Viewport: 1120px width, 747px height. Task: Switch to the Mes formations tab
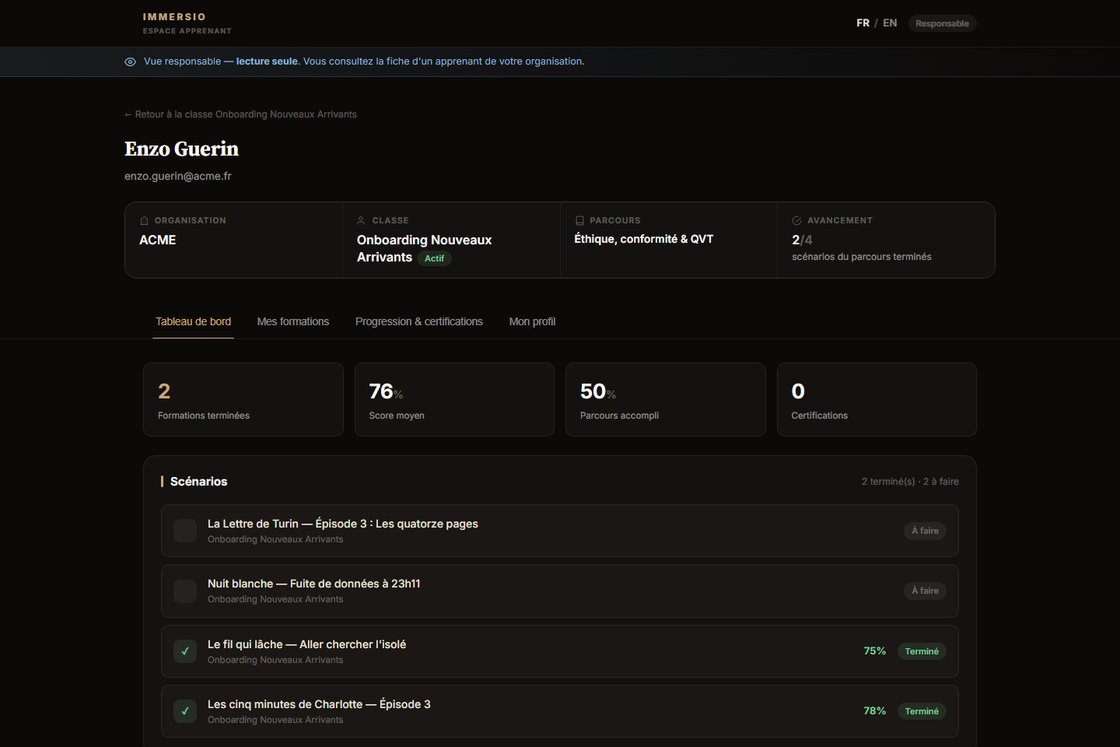pyautogui.click(x=293, y=321)
